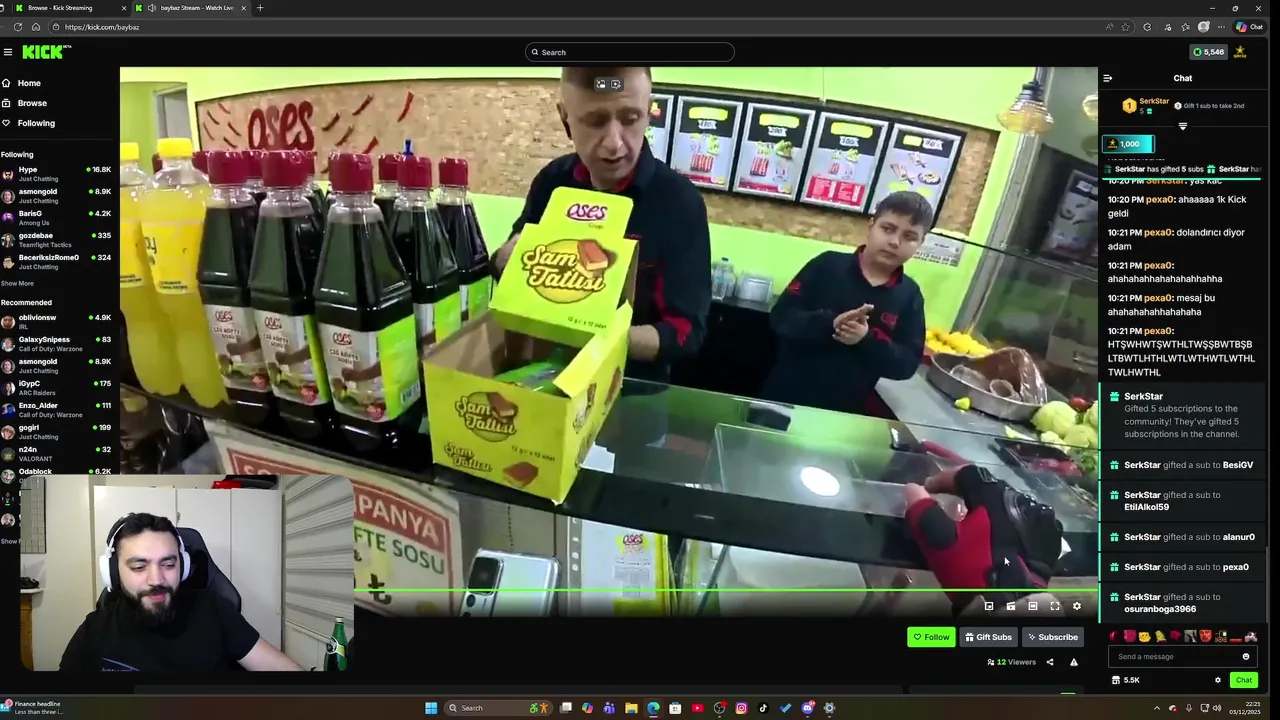Expand the gift leaderboard chevron
This screenshot has height=720, width=1280.
click(1182, 126)
